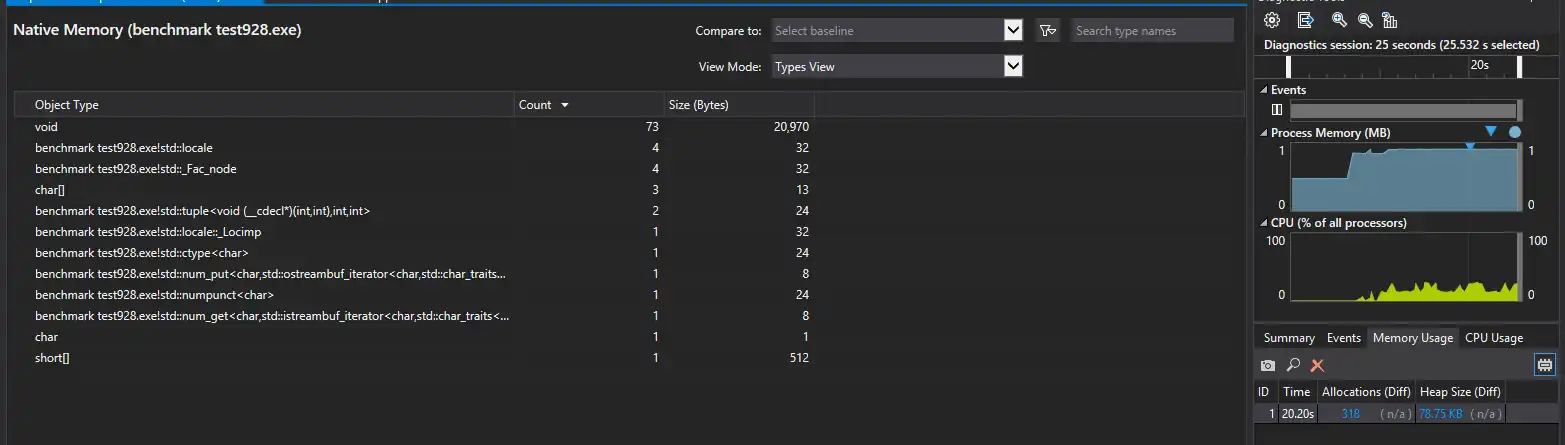1565x445 pixels.
Task: Switch to the Summary tab
Action: coord(1288,338)
